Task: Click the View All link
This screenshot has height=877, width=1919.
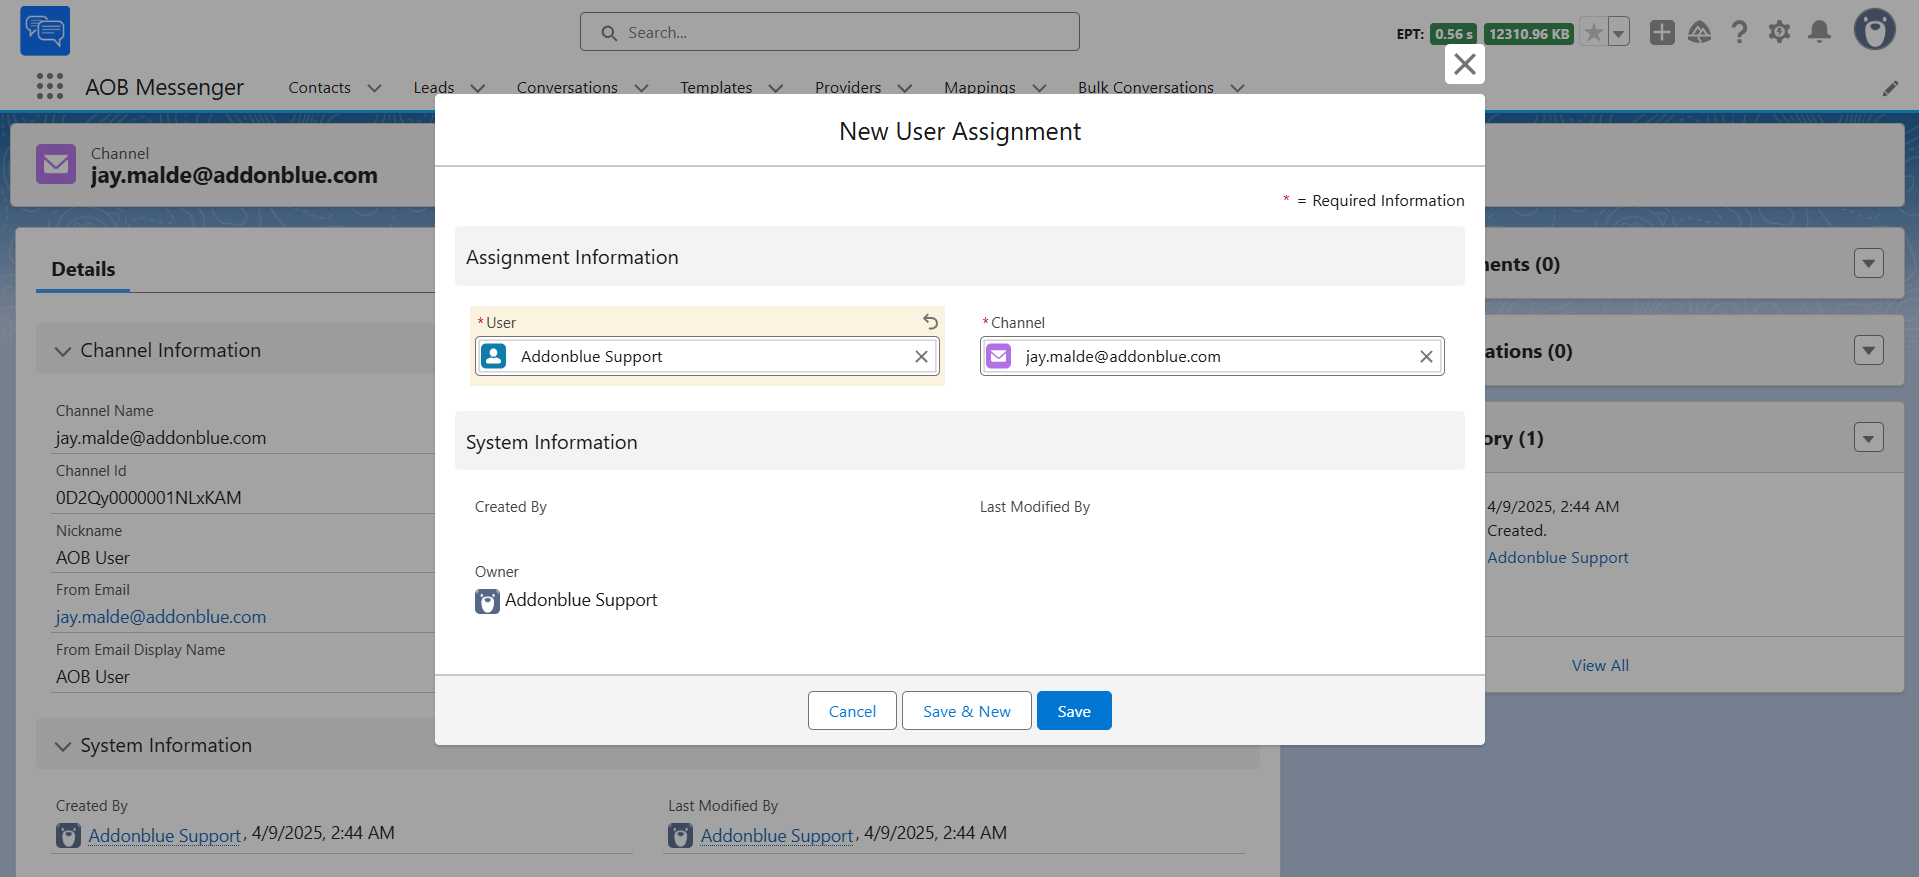Action: coord(1600,665)
